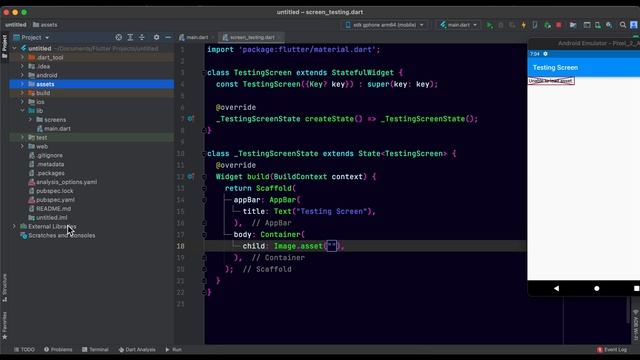
Task: Open the Favorites side tool window
Action: coord(4,325)
